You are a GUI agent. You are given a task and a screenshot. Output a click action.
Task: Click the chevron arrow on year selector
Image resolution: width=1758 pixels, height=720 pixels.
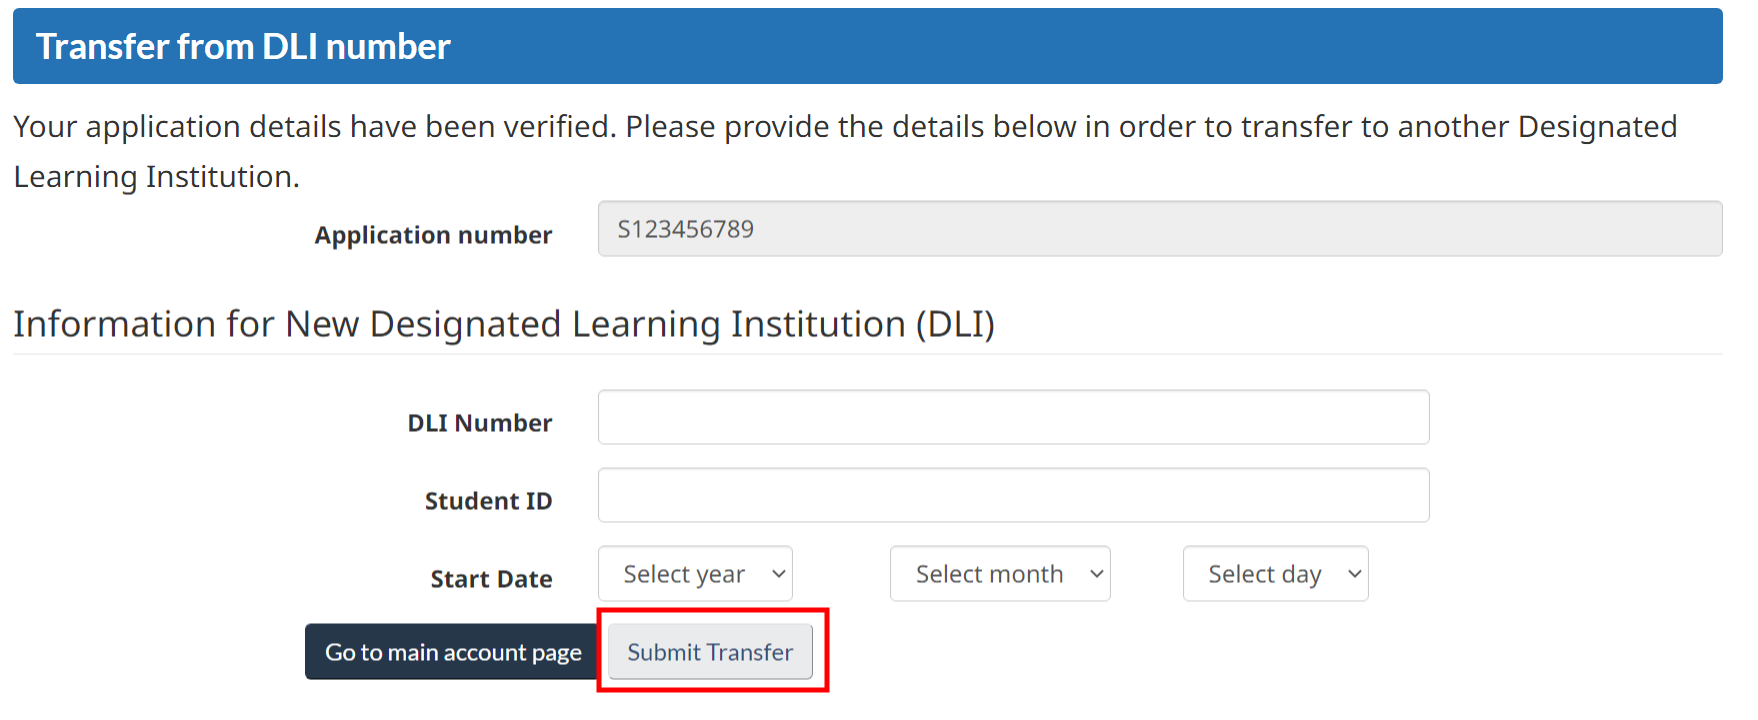[x=779, y=574]
